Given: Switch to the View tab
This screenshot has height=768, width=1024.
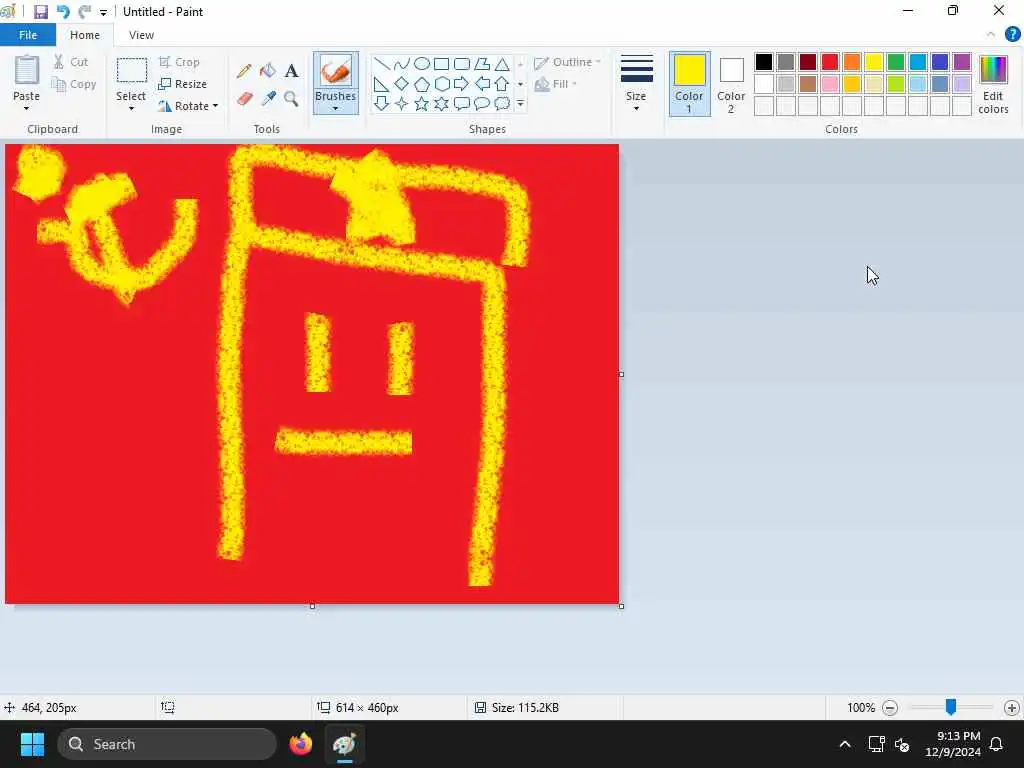Looking at the screenshot, I should (141, 35).
